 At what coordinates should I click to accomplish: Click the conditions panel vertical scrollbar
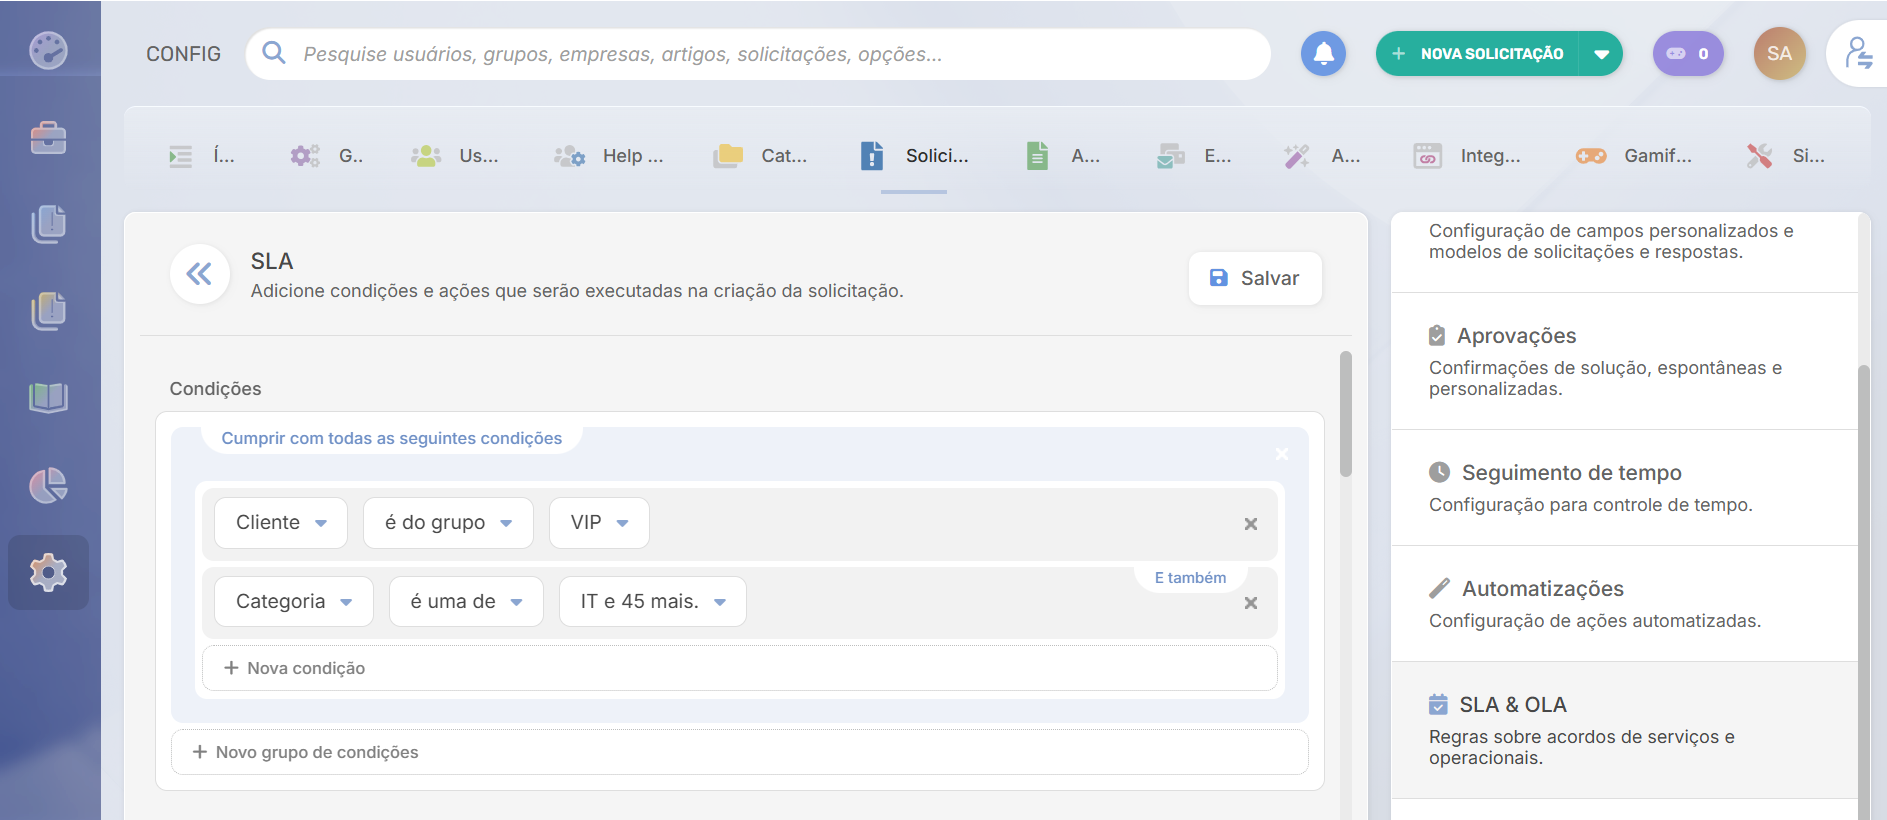click(x=1345, y=414)
